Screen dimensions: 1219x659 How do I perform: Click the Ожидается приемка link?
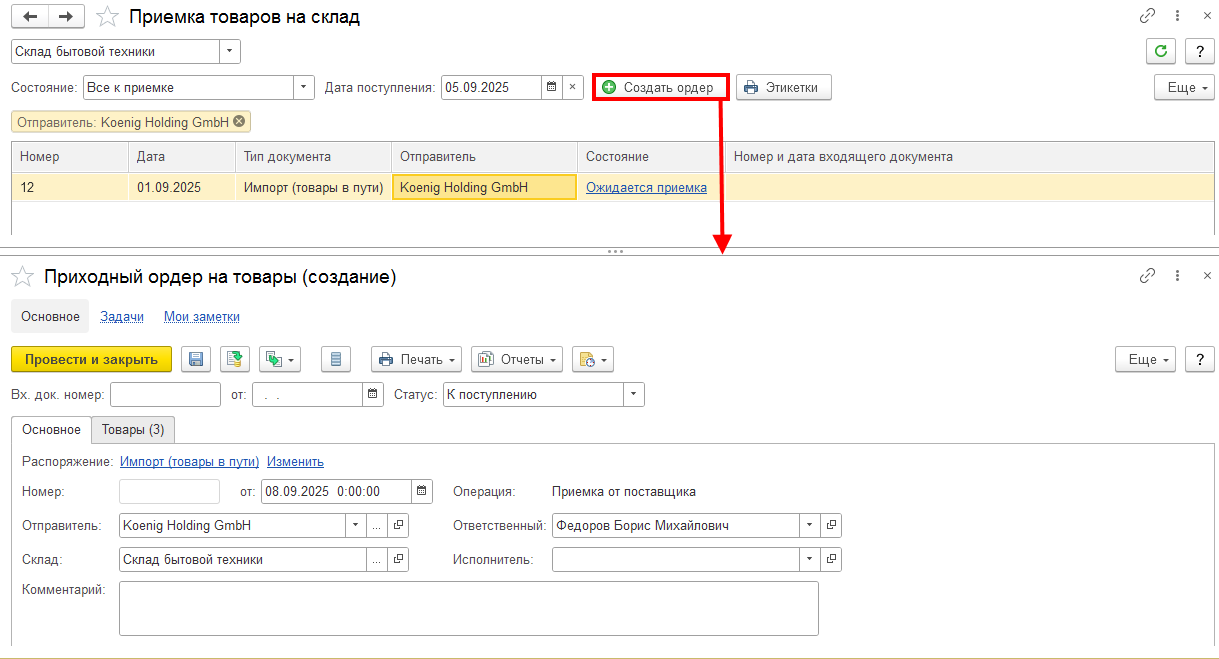(646, 187)
